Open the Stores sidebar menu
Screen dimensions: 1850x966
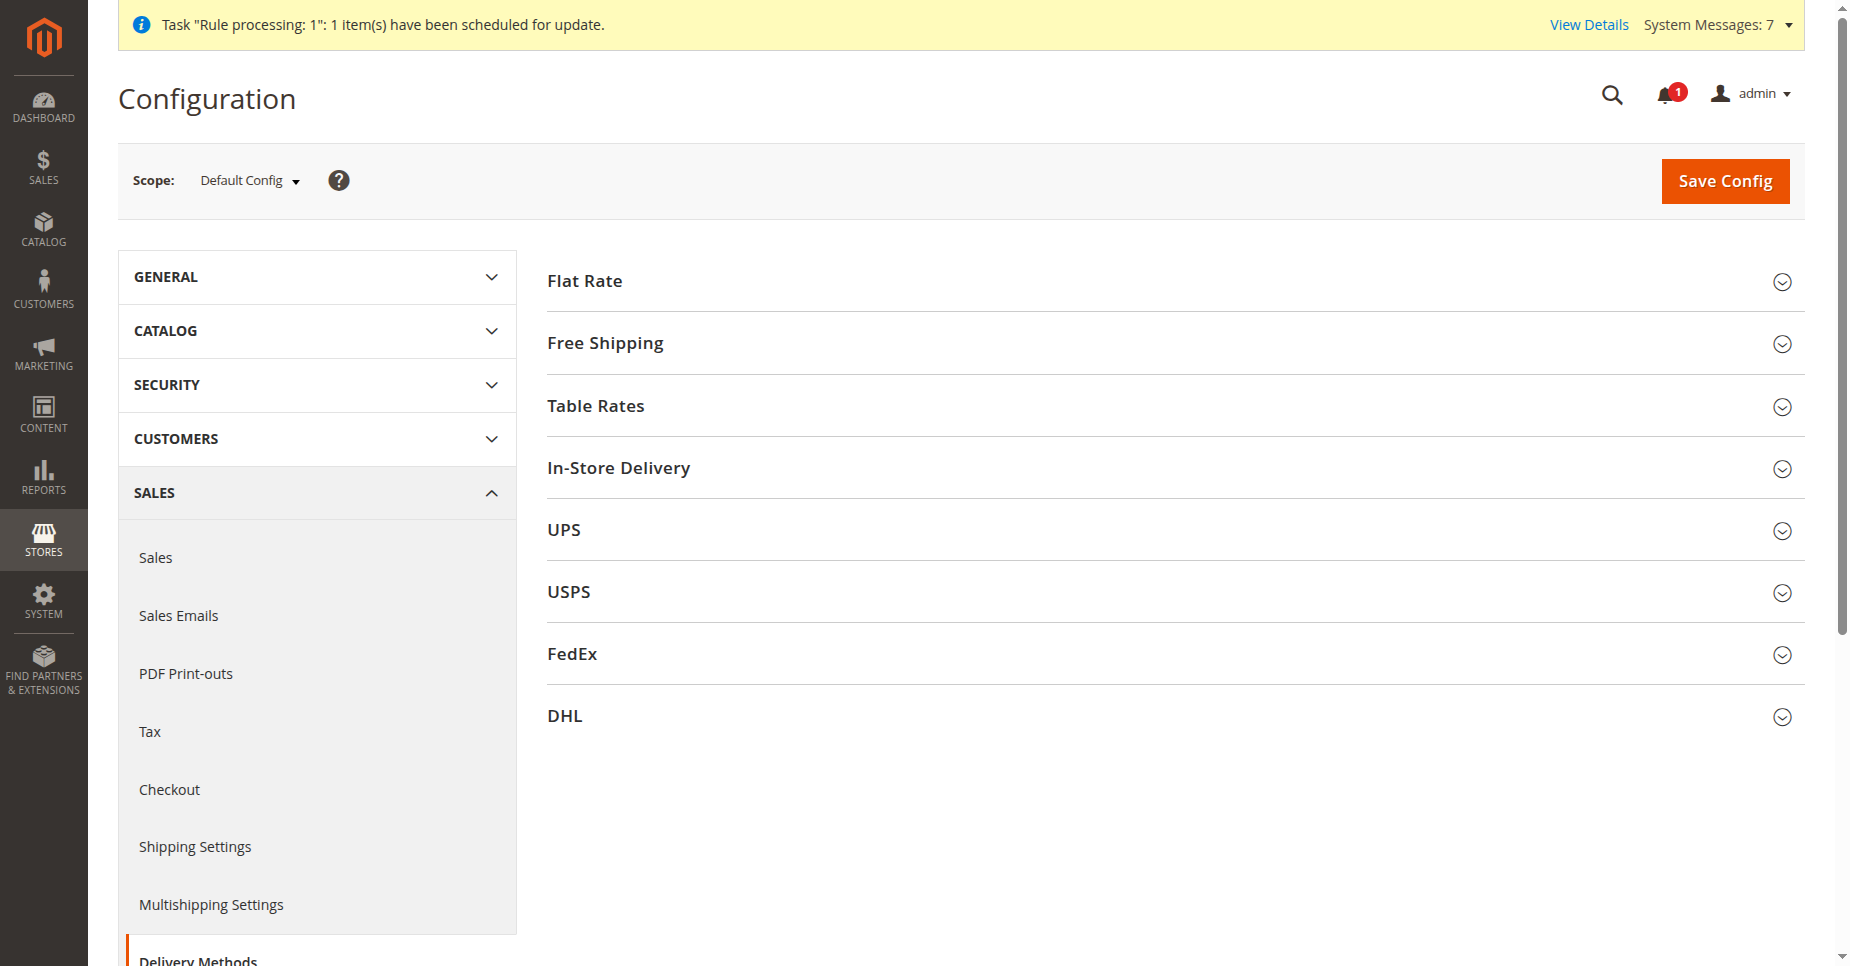tap(44, 540)
